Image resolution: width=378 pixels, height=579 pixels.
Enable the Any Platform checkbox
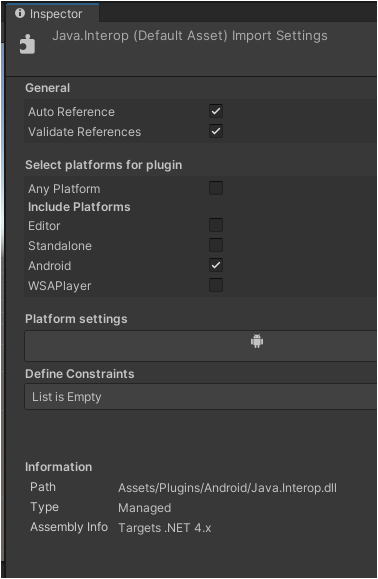tap(216, 188)
